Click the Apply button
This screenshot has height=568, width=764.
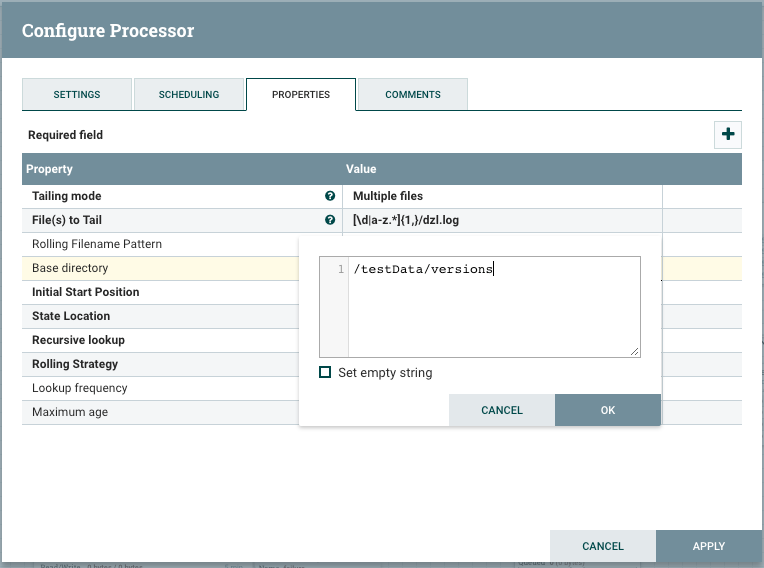(x=709, y=546)
